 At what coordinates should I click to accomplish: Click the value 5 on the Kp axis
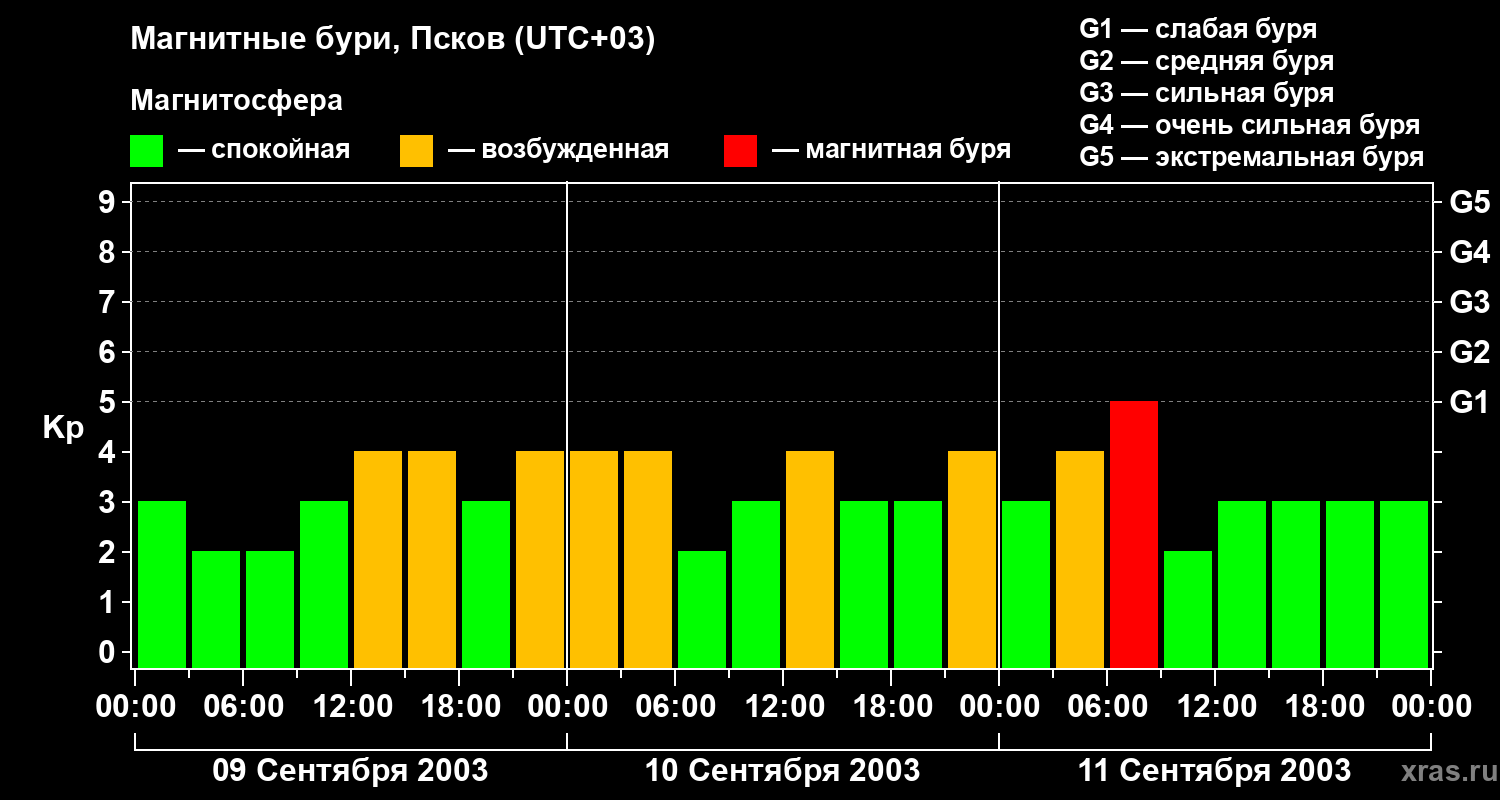coord(109,402)
